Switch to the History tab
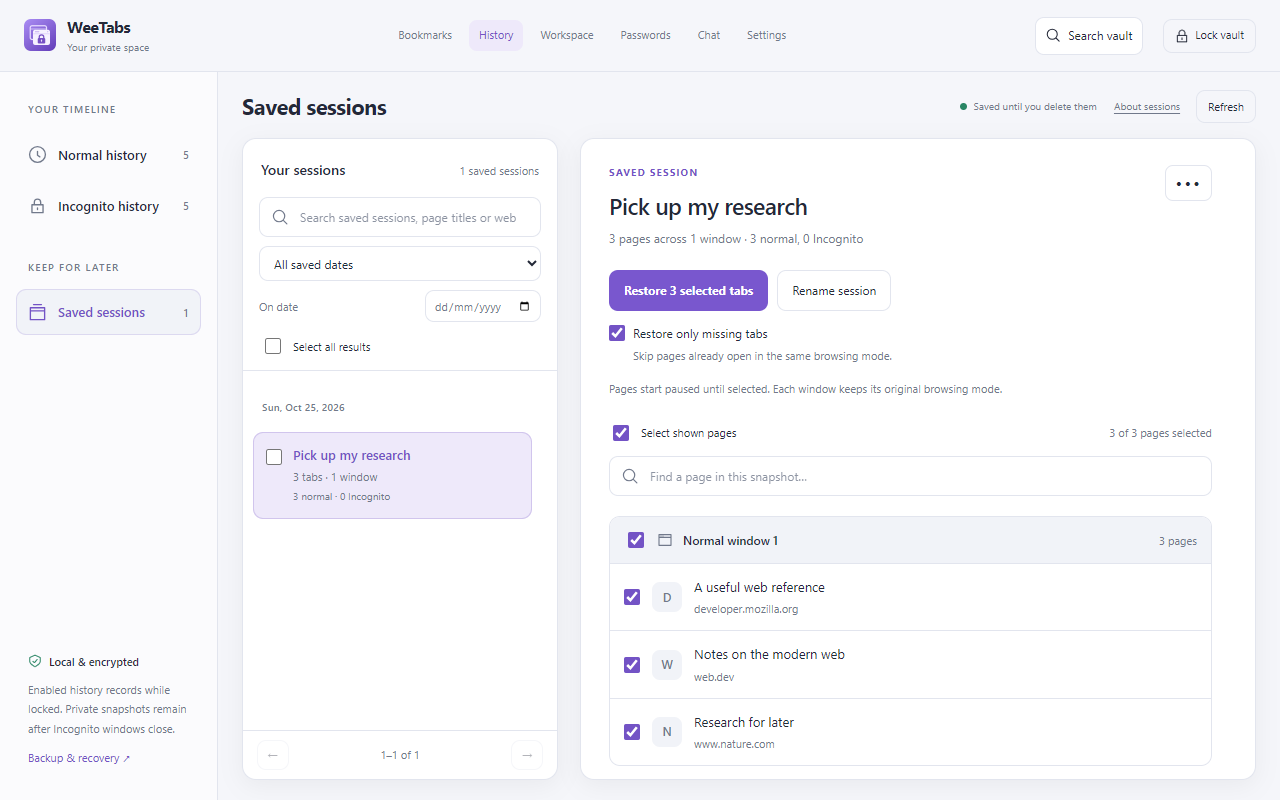This screenshot has height=800, width=1280. point(496,35)
